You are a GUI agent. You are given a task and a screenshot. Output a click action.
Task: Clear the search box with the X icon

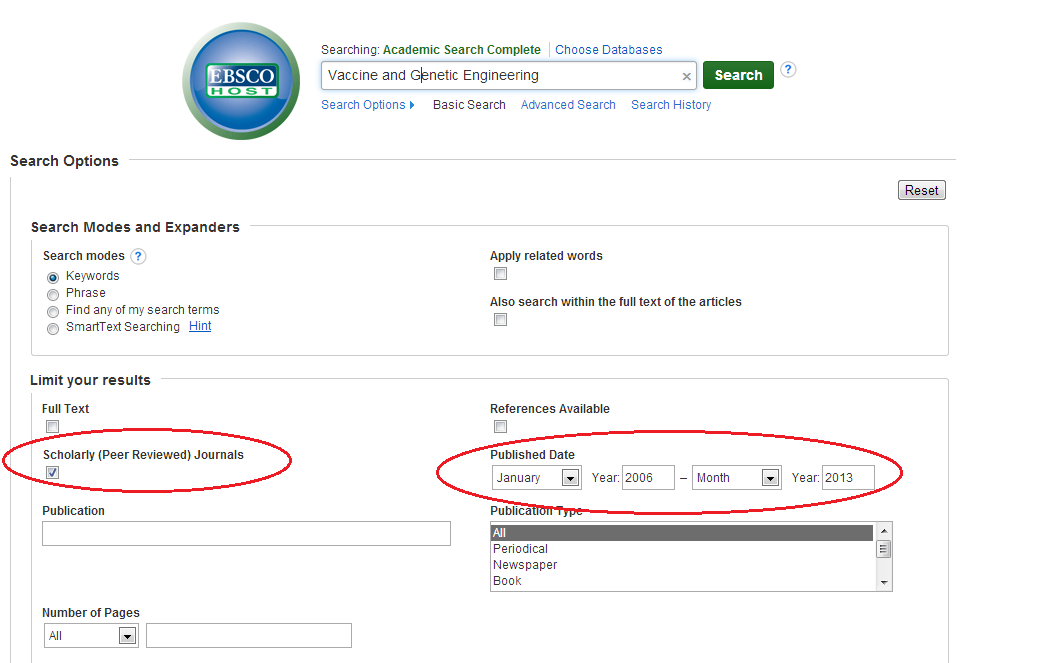[686, 75]
